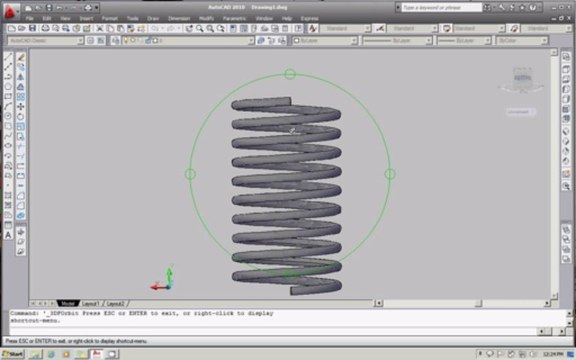Open the Standard text style dropdown
Viewport: 576px width, 360px height.
click(345, 28)
